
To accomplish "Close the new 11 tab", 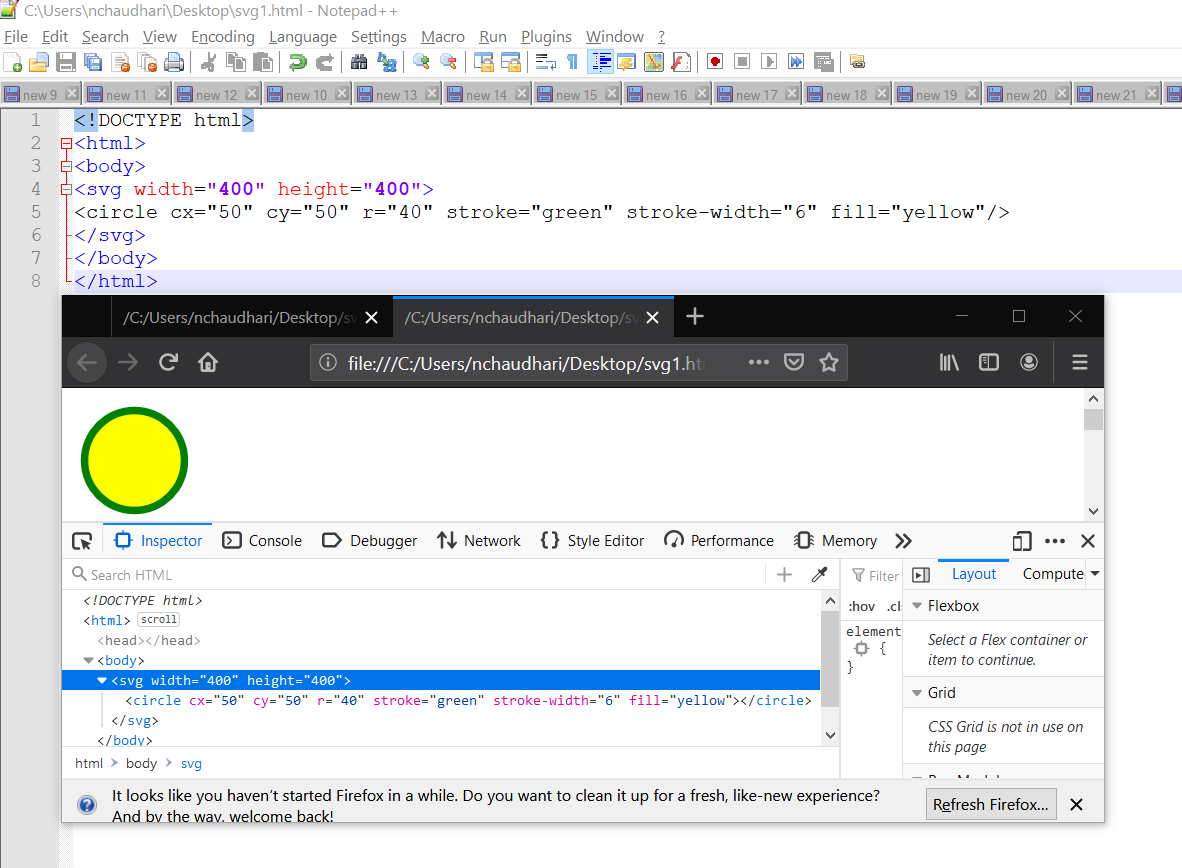I will pyautogui.click(x=162, y=94).
